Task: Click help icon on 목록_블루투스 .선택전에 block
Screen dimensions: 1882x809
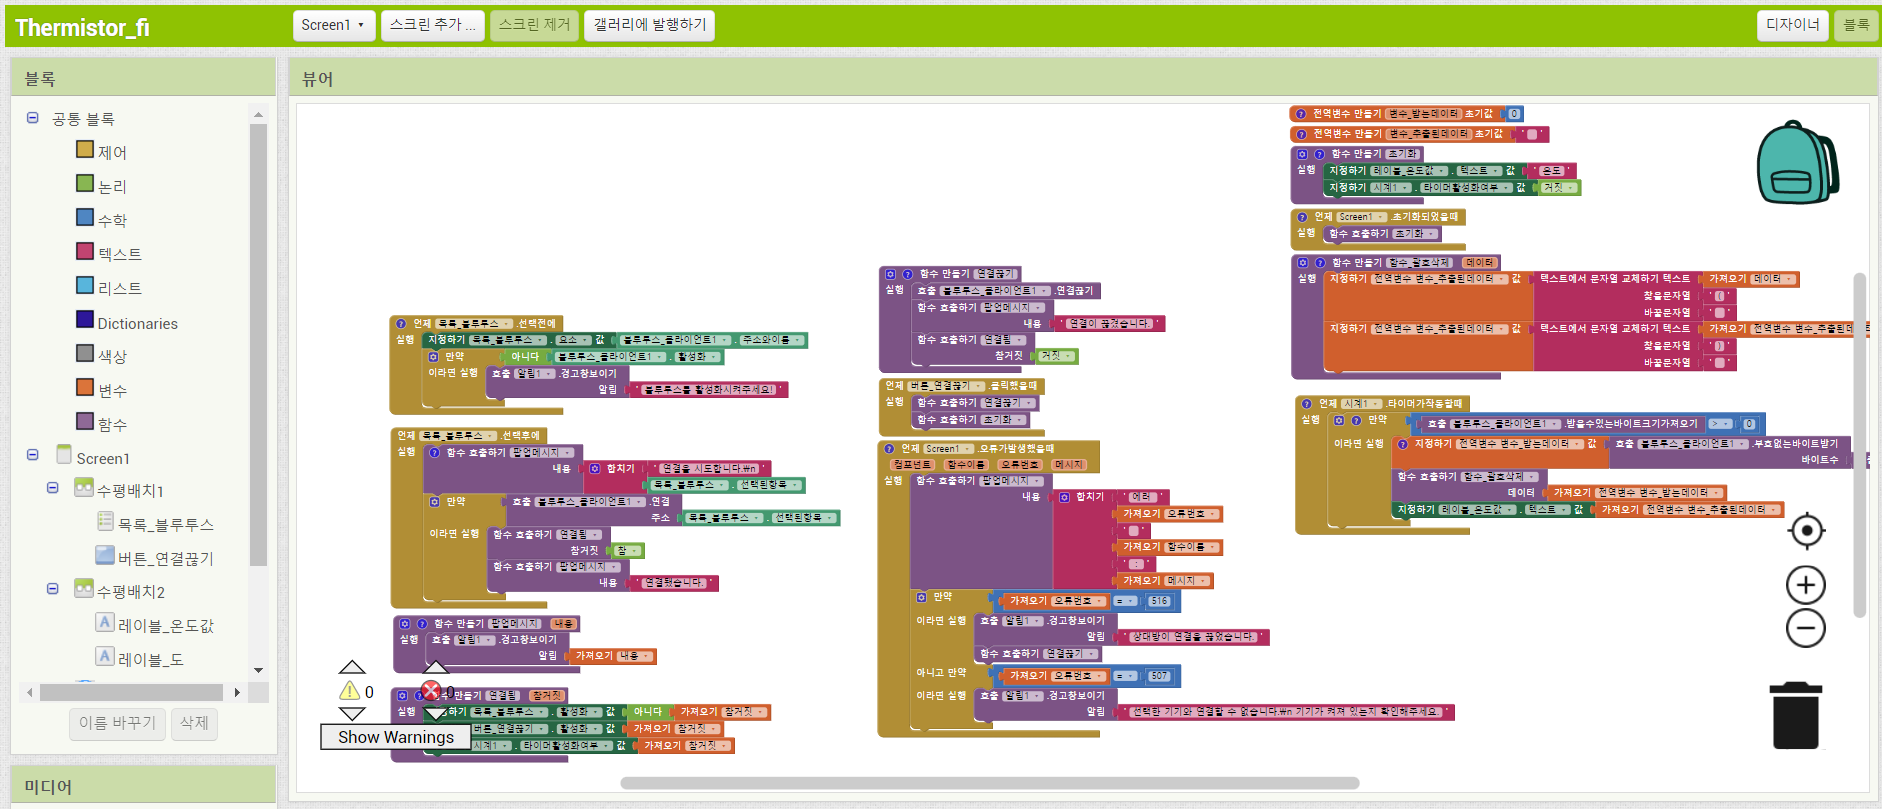Action: [401, 324]
